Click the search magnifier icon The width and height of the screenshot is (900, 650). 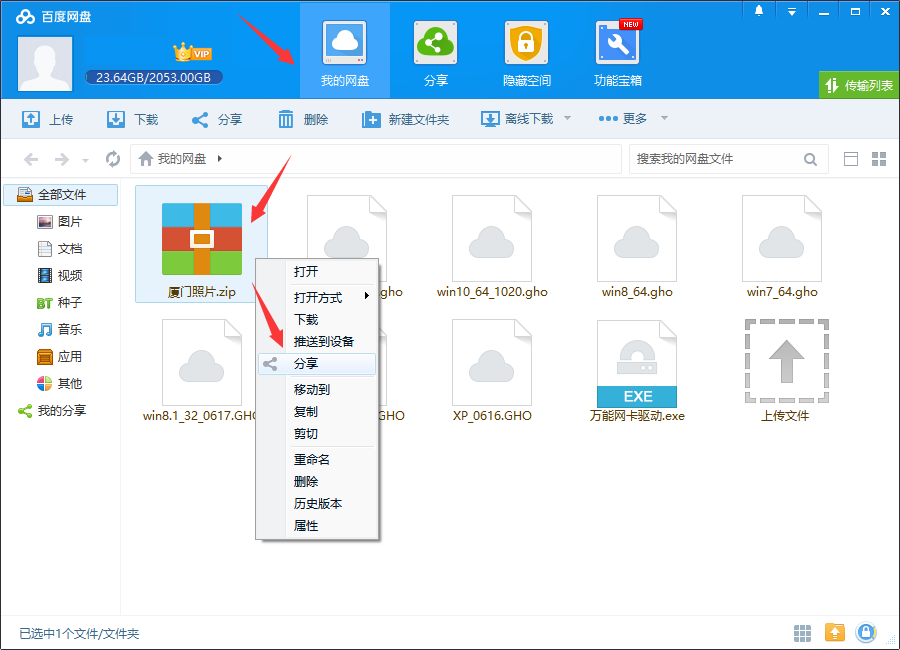tap(810, 159)
